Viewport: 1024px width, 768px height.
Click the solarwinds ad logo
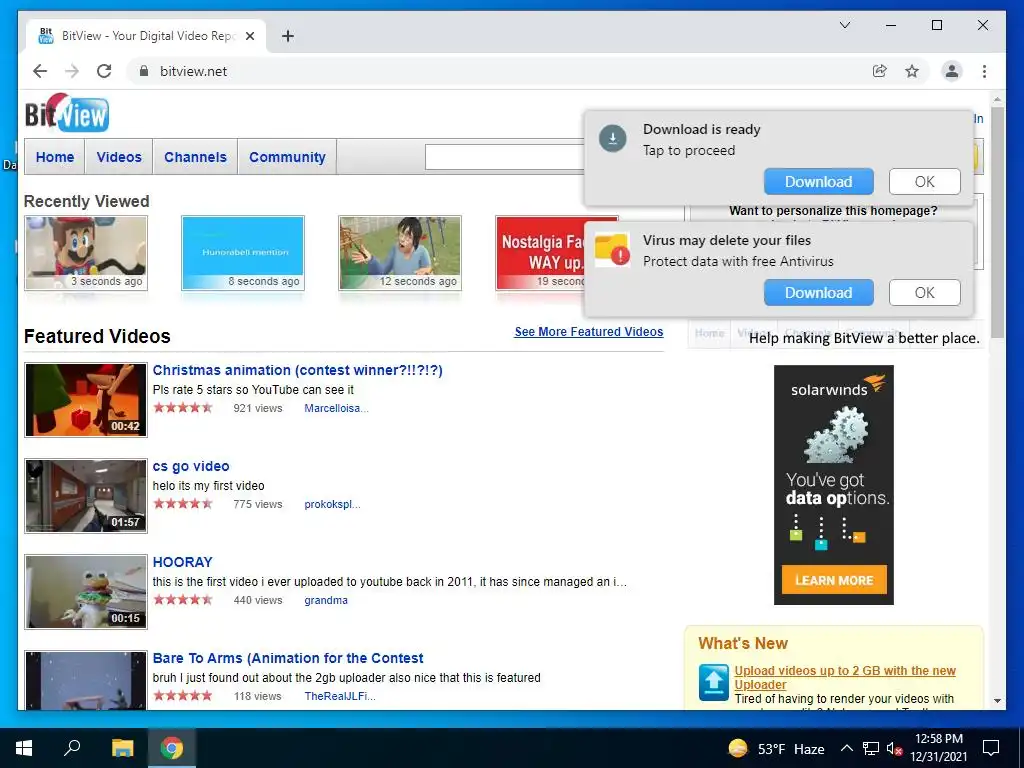(x=837, y=387)
